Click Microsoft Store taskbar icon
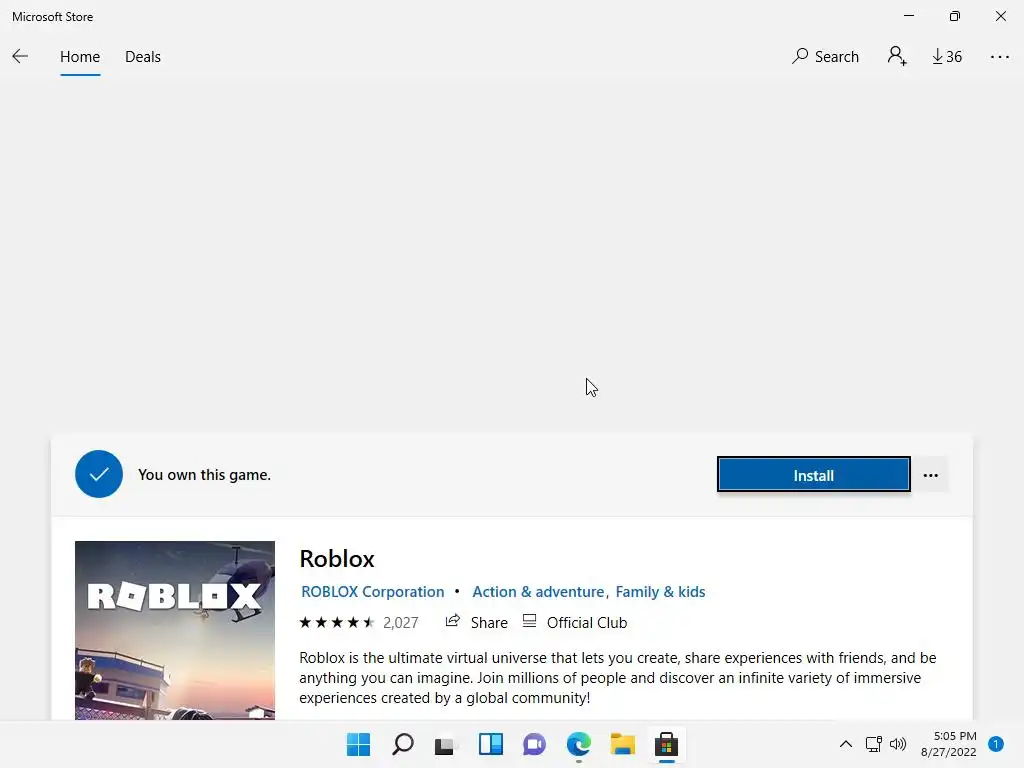 (x=666, y=744)
